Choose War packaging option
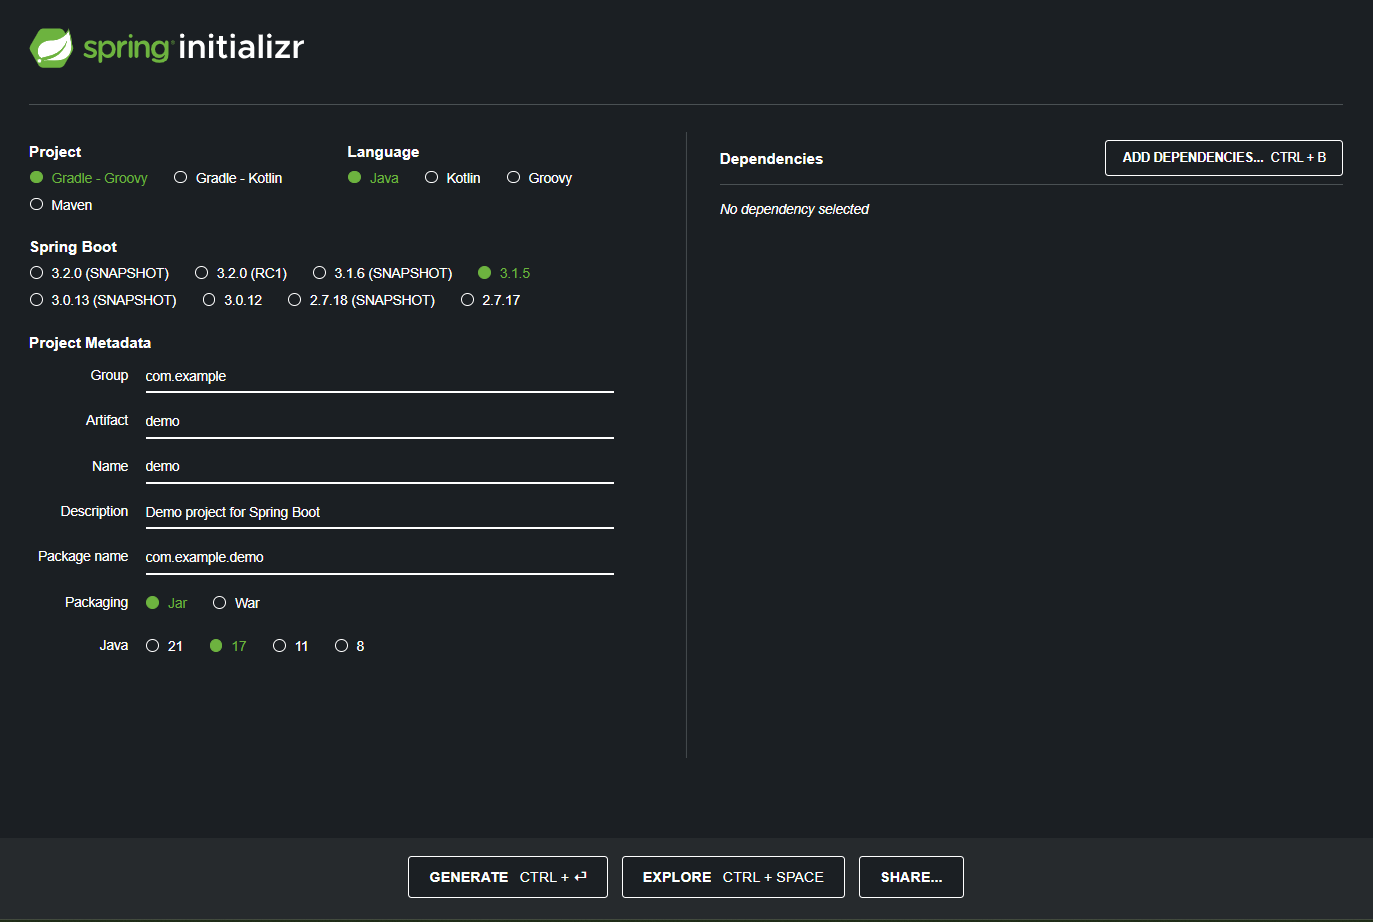 click(236, 603)
